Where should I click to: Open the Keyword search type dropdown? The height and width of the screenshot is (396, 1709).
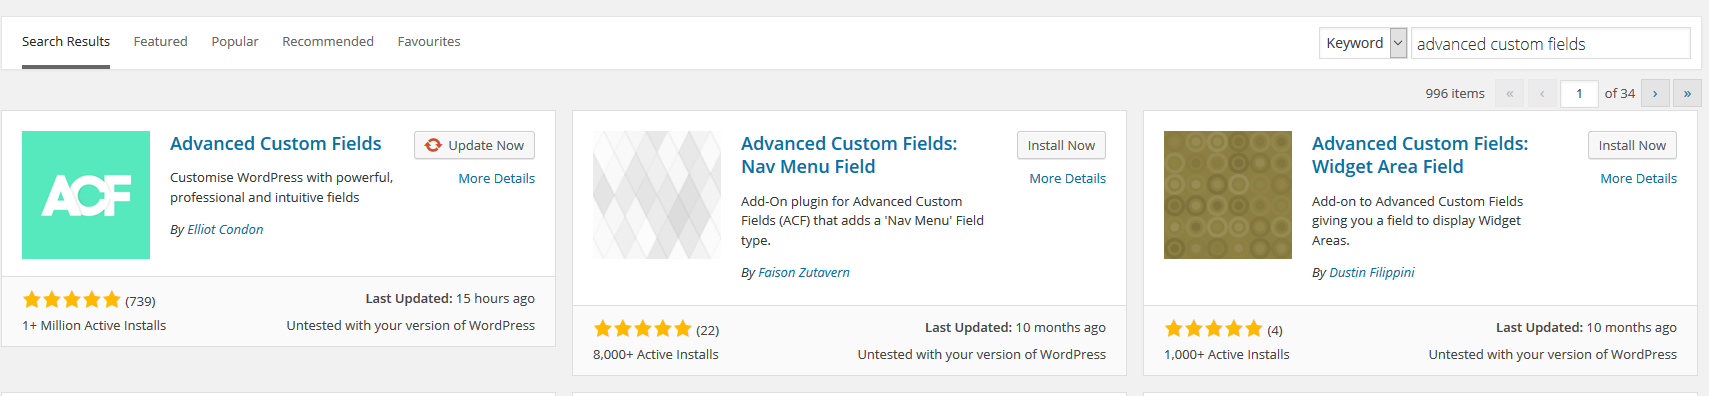click(1363, 43)
